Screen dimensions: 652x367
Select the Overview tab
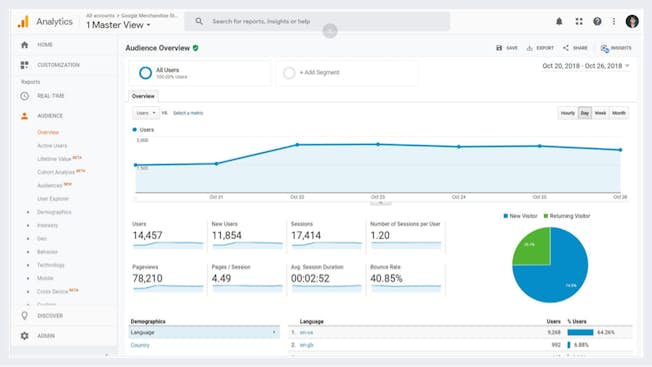(x=143, y=96)
